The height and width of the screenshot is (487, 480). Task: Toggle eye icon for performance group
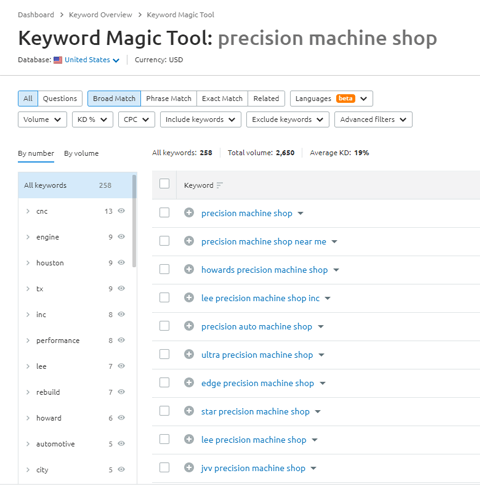[x=121, y=340]
